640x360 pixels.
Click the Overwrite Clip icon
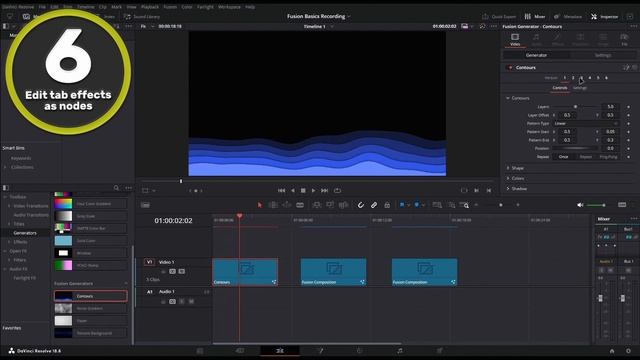pyautogui.click(x=330, y=205)
